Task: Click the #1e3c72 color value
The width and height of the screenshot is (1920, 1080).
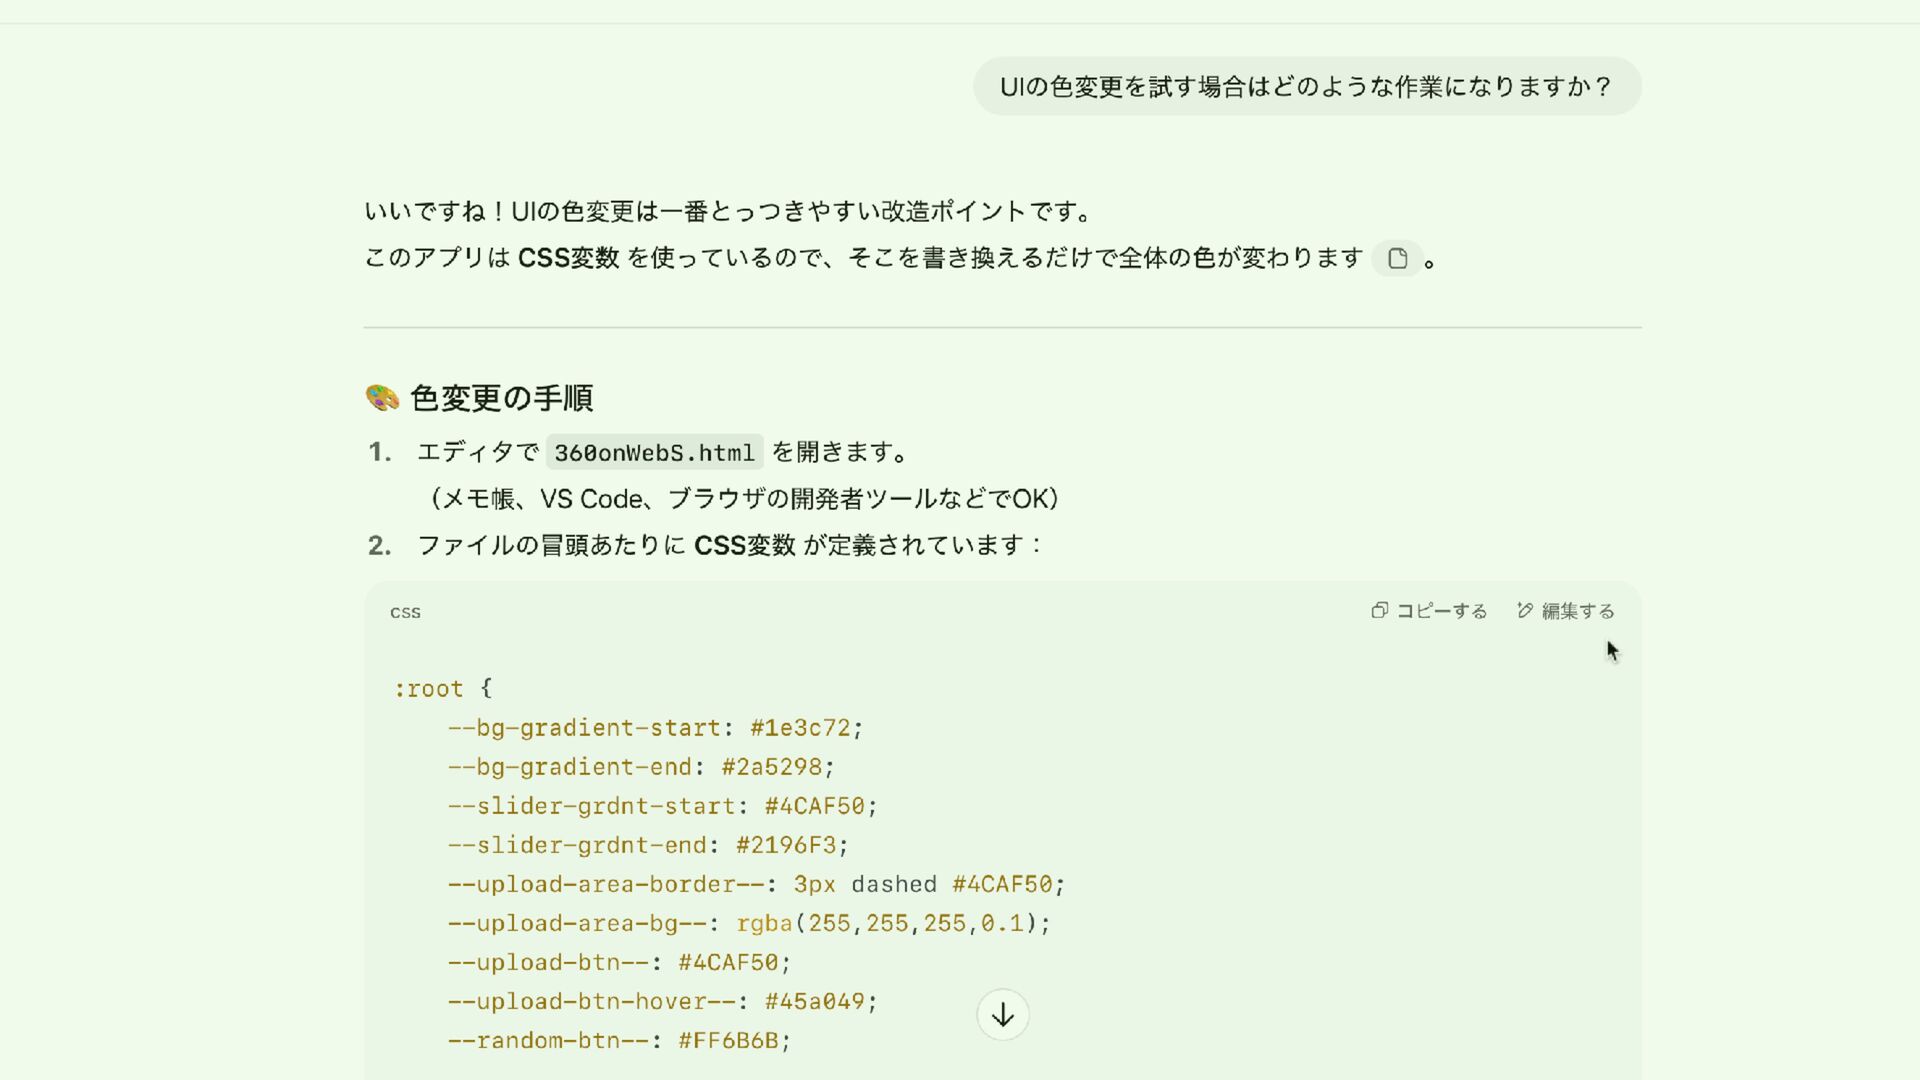Action: point(800,728)
